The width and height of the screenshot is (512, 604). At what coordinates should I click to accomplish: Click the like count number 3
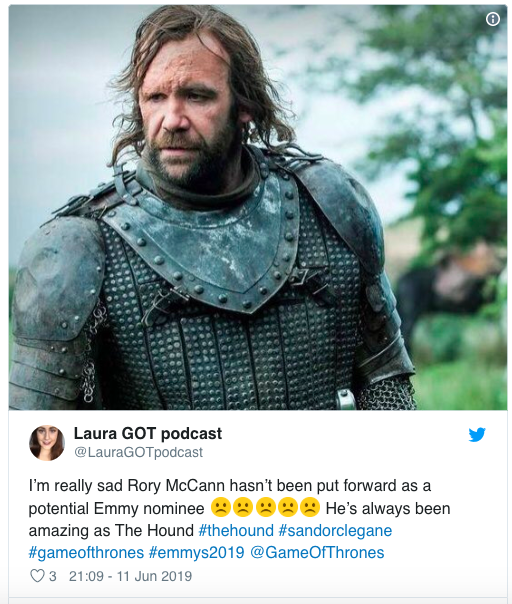(x=53, y=576)
